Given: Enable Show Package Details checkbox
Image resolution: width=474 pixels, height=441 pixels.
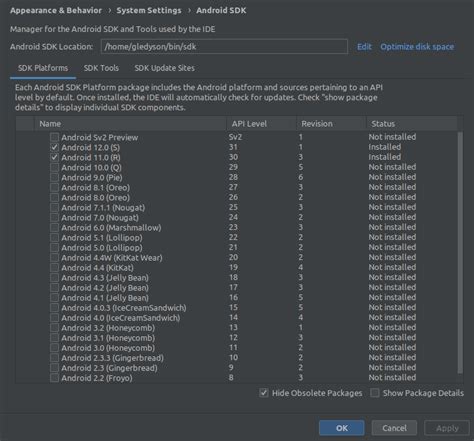Looking at the screenshot, I should (375, 393).
